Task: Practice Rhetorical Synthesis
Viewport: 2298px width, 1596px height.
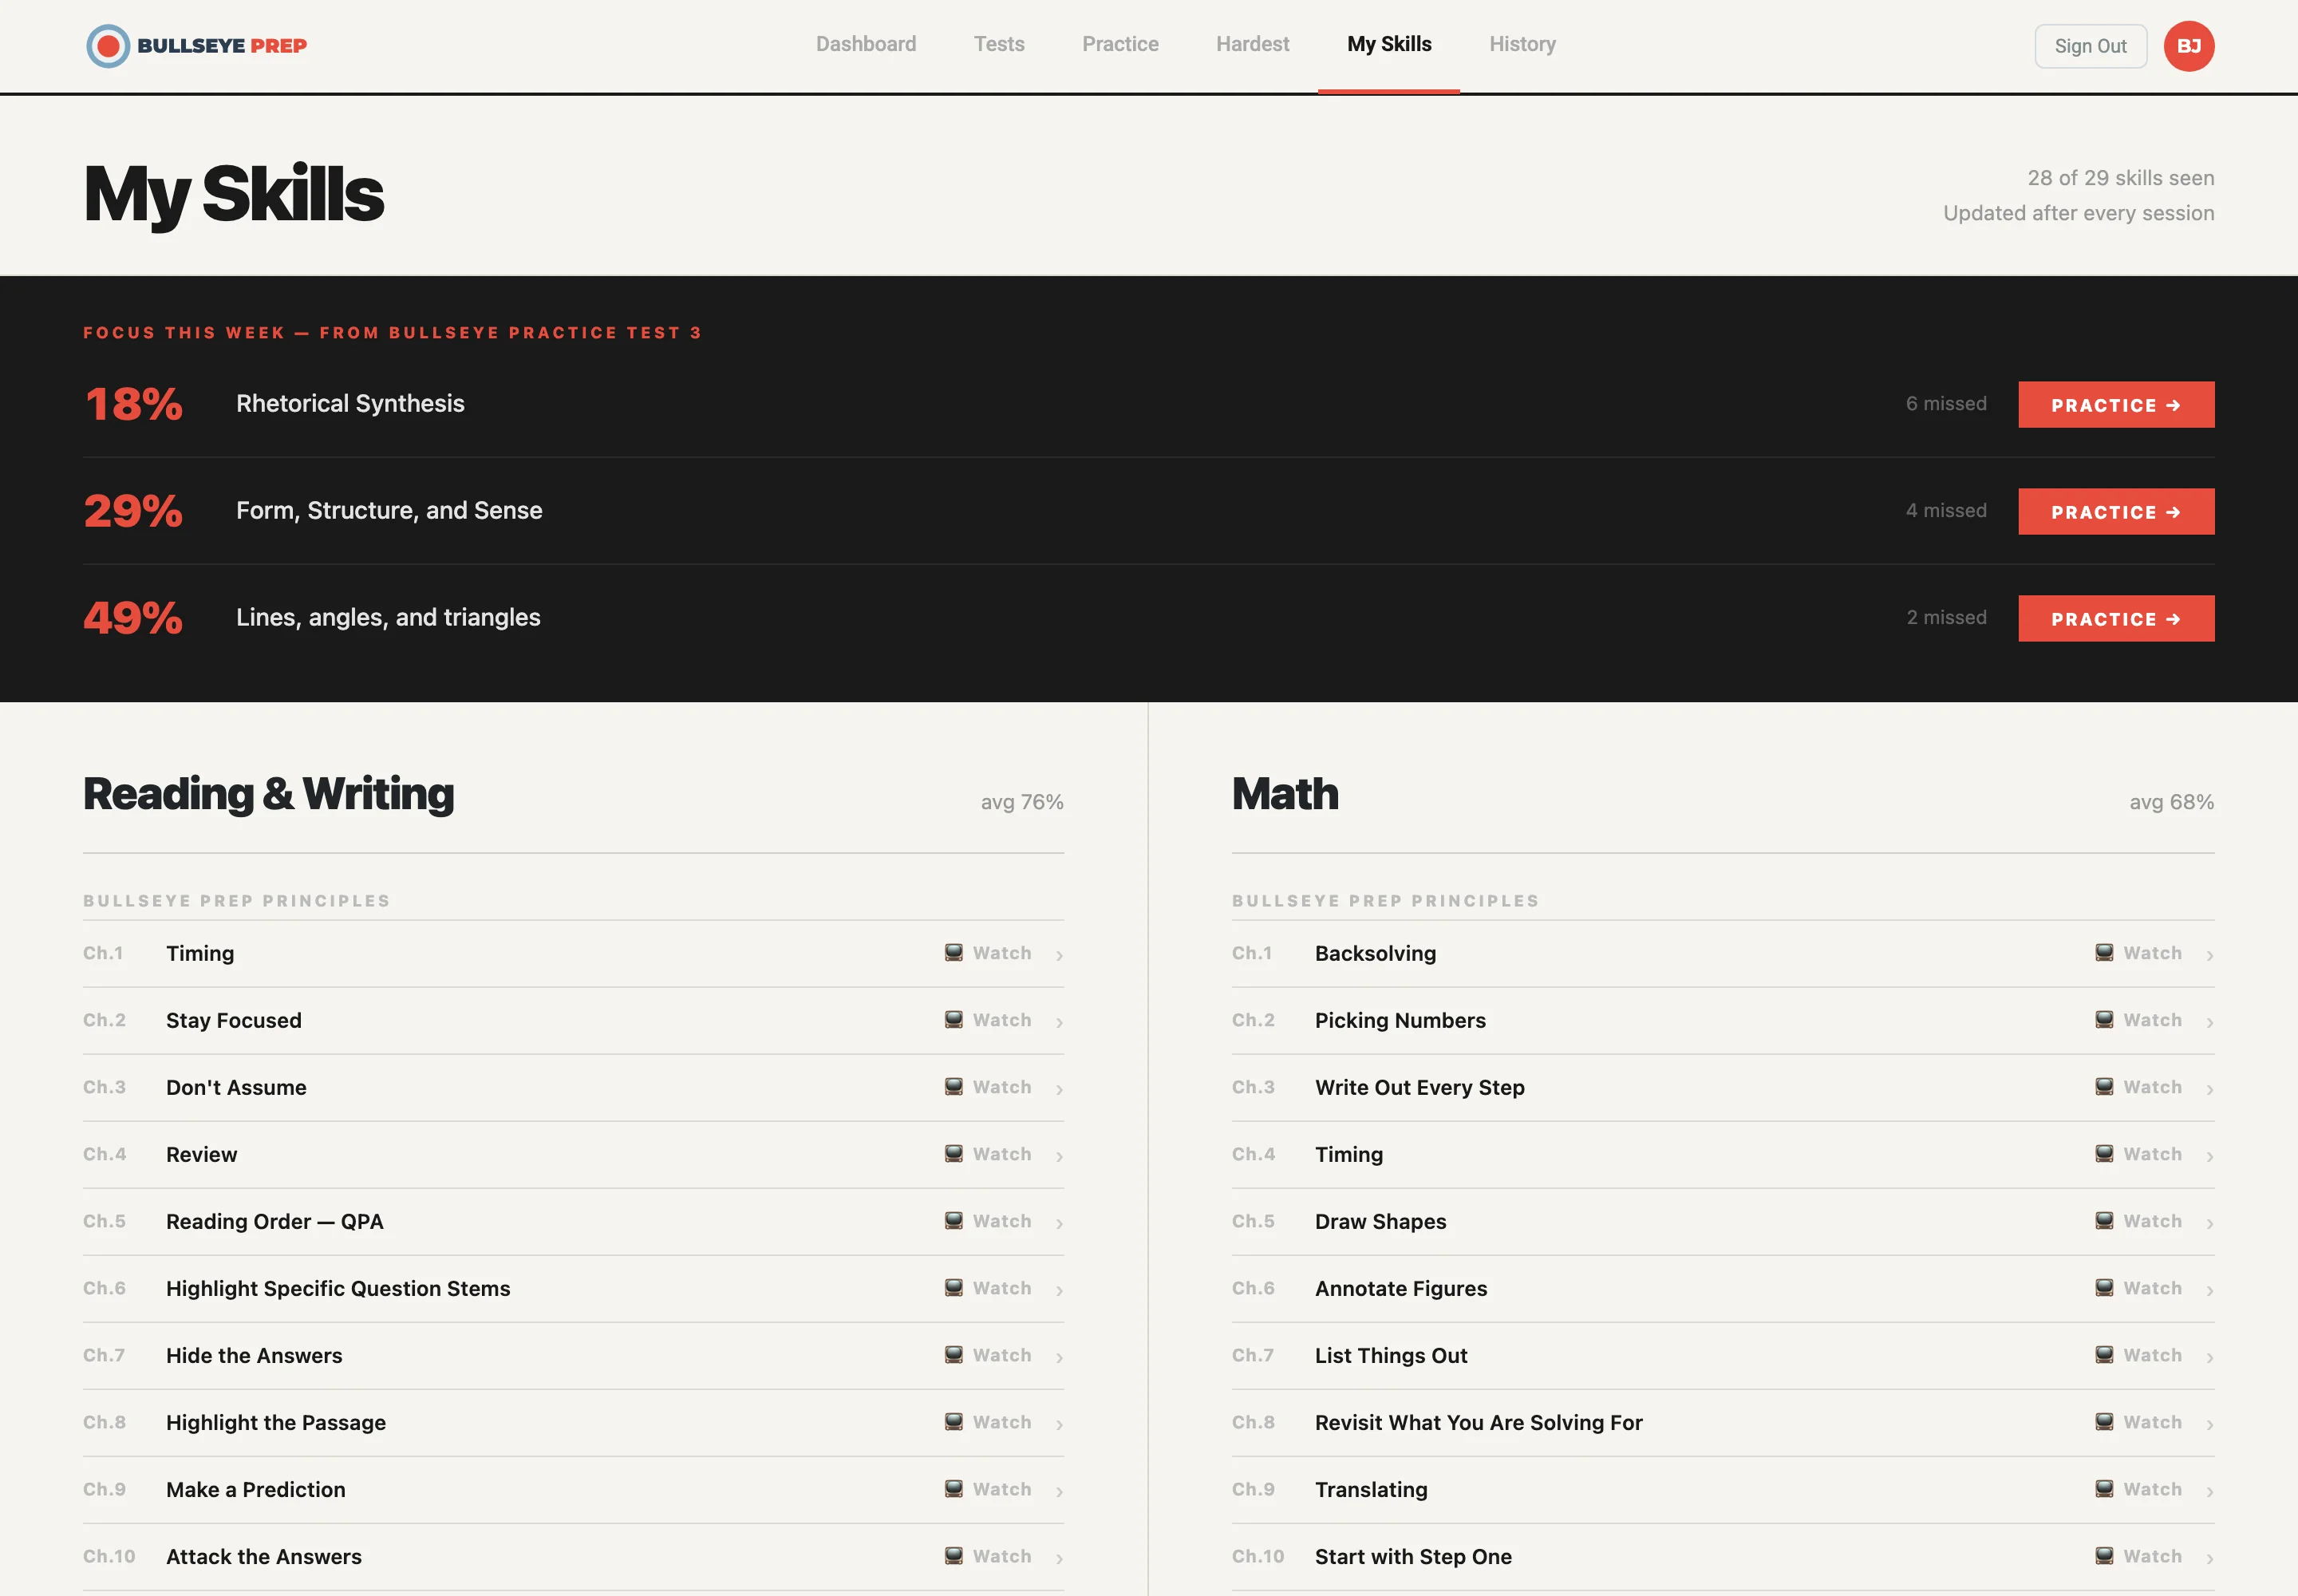Action: [x=2116, y=404]
